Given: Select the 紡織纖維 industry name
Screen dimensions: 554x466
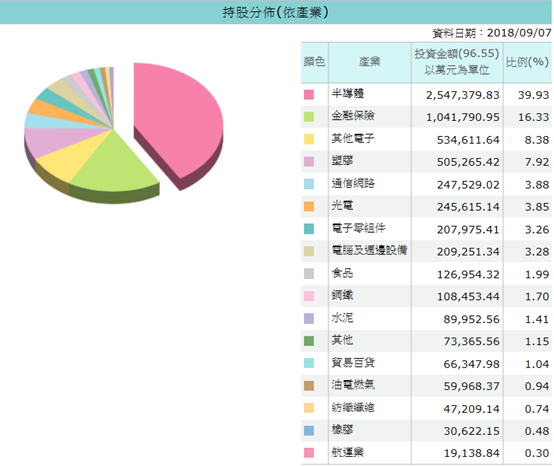Looking at the screenshot, I should coord(353,407).
